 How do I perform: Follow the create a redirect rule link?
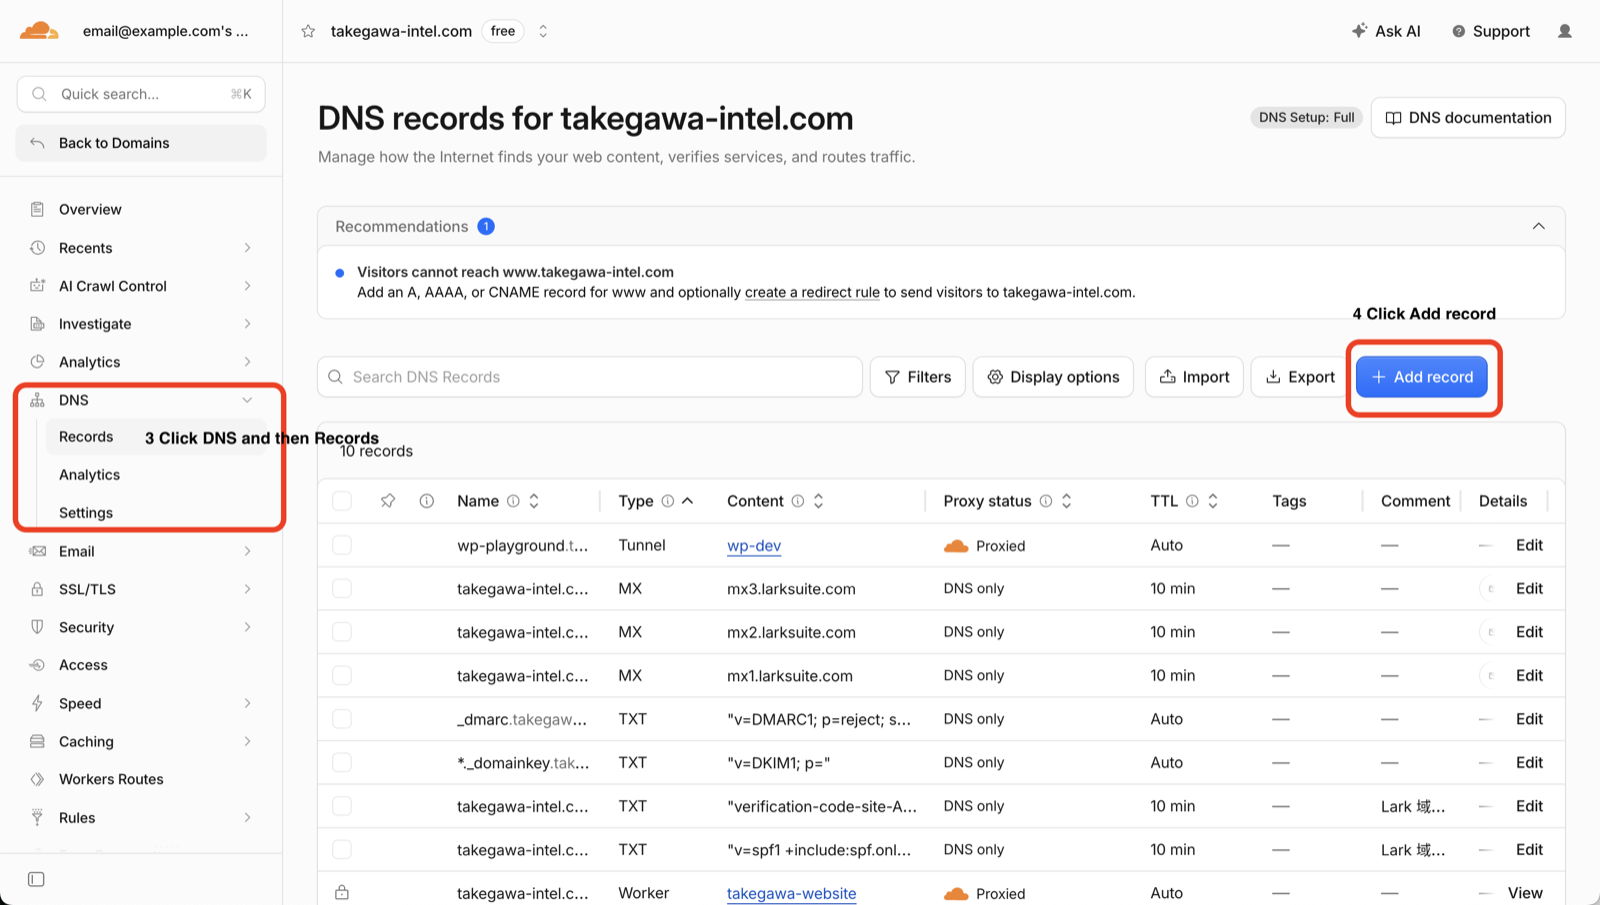tap(812, 293)
